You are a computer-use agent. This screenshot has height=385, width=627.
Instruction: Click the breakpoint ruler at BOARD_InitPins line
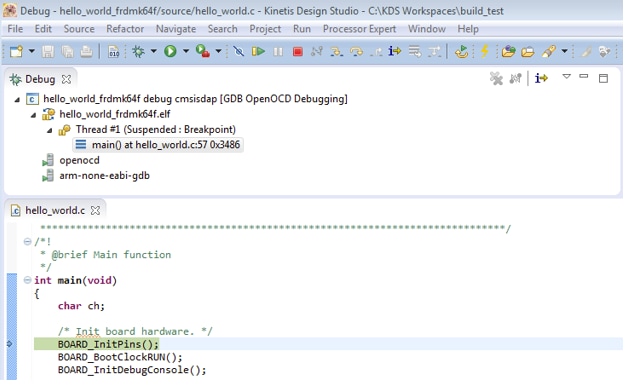point(11,344)
